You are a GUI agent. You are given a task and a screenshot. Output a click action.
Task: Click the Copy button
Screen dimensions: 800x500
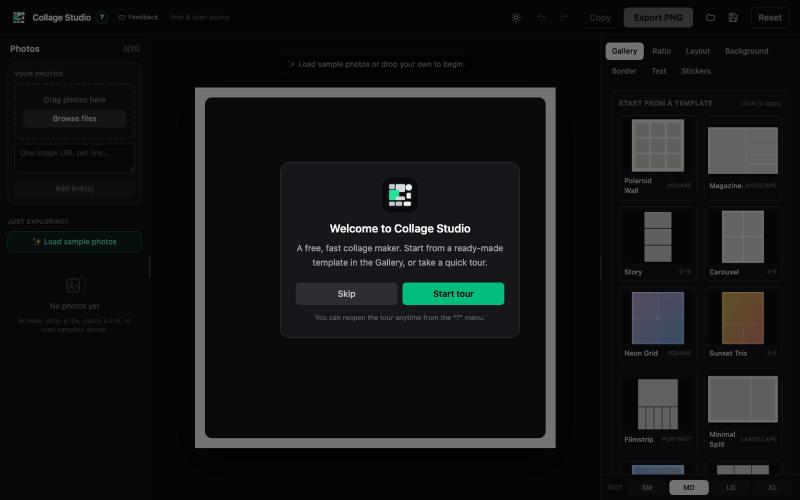[599, 17]
